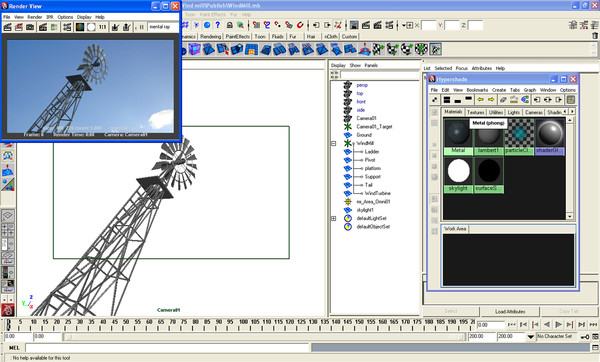Click the Y coordinate input field
The image size is (600, 362).
(x=452, y=26)
